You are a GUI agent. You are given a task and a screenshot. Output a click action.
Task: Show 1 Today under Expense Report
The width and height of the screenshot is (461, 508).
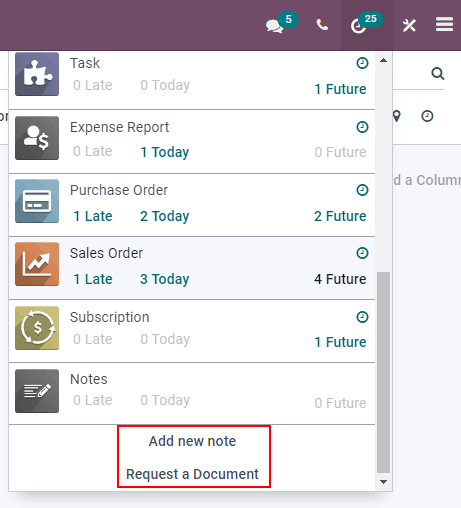165,152
